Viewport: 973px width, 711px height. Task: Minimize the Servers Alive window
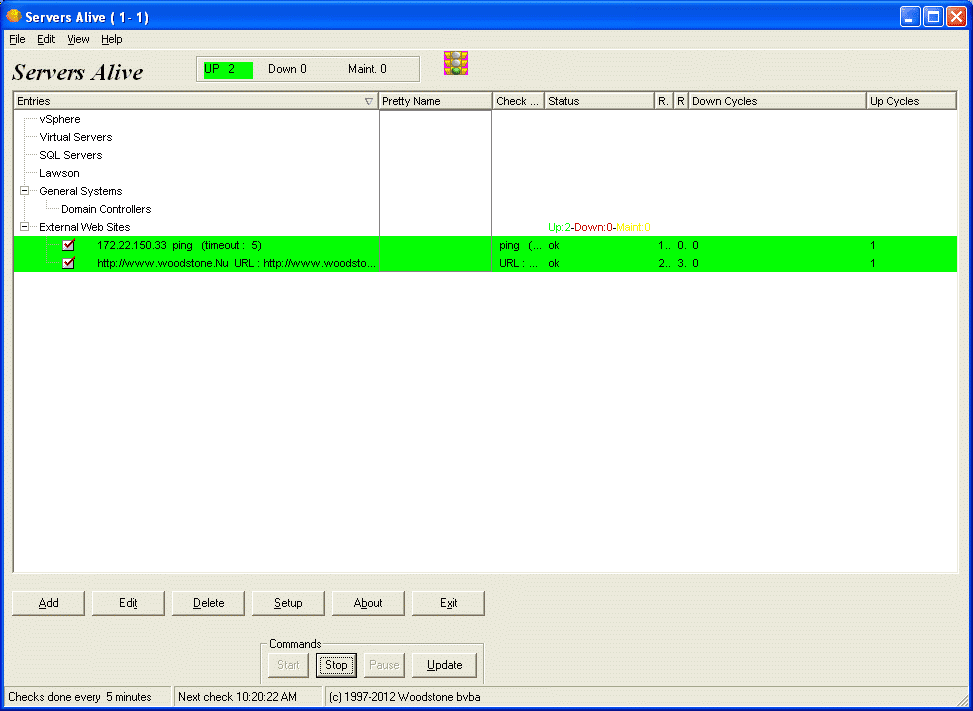point(910,17)
